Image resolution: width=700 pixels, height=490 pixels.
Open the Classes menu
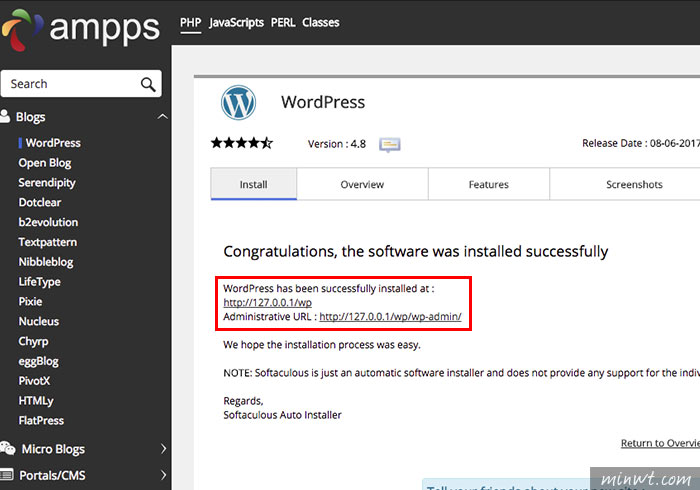point(321,22)
